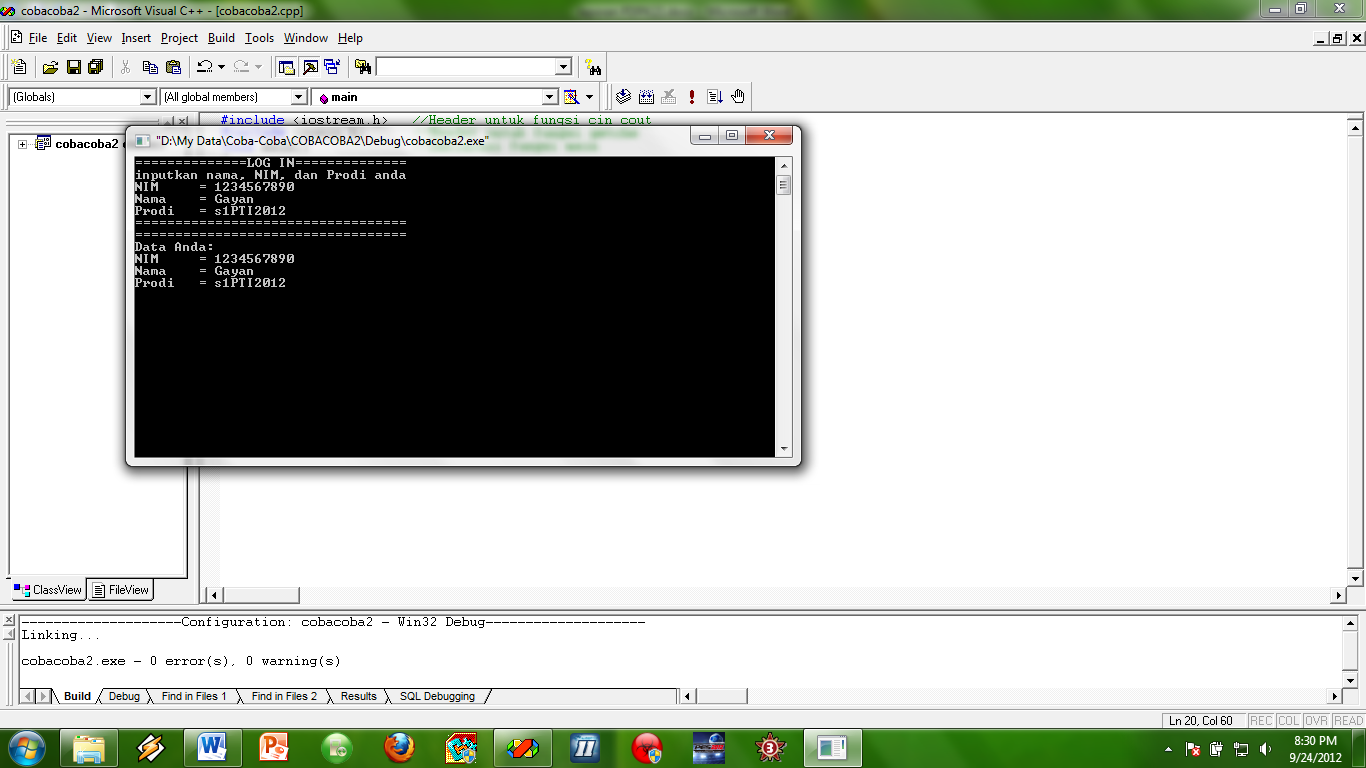Screen dimensions: 1366x768
Task: Open the main function WizardBar dropdown
Action: [550, 96]
